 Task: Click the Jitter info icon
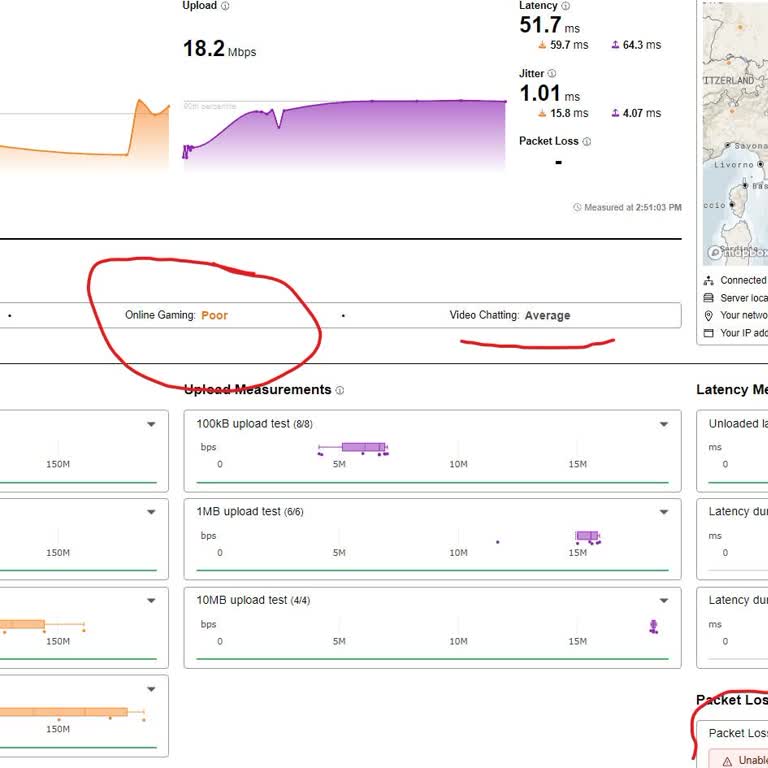pos(552,74)
